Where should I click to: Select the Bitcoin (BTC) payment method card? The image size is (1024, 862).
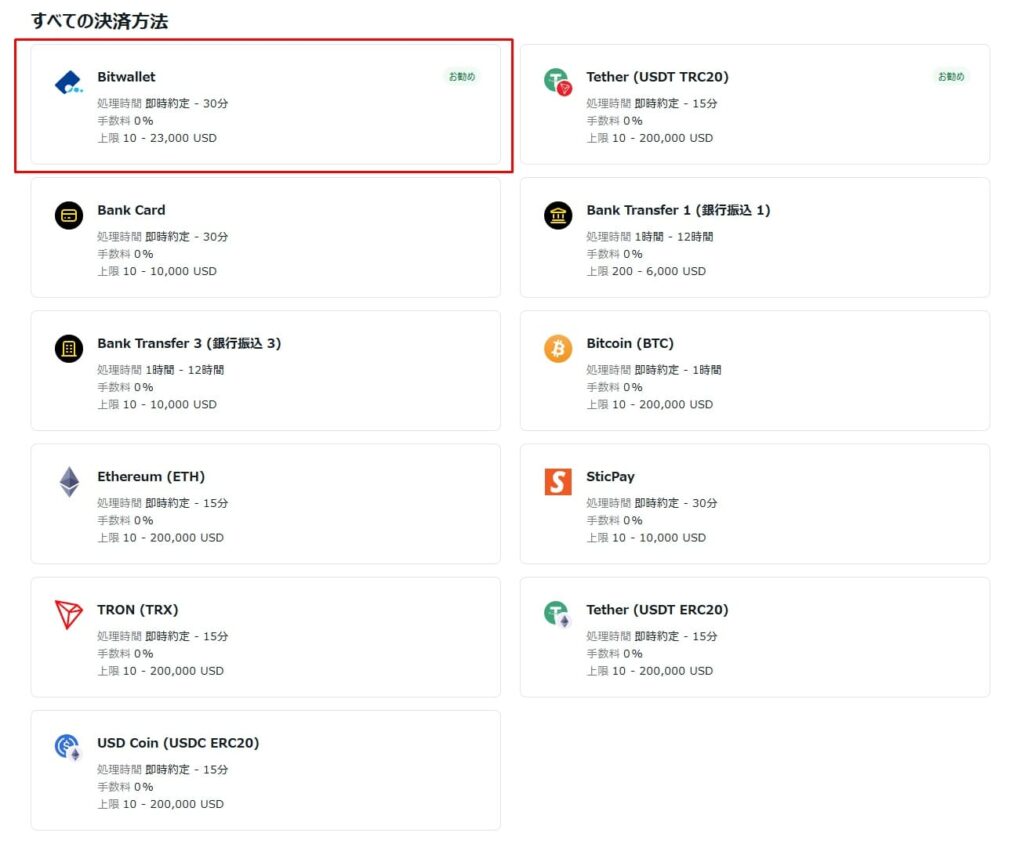(x=756, y=371)
